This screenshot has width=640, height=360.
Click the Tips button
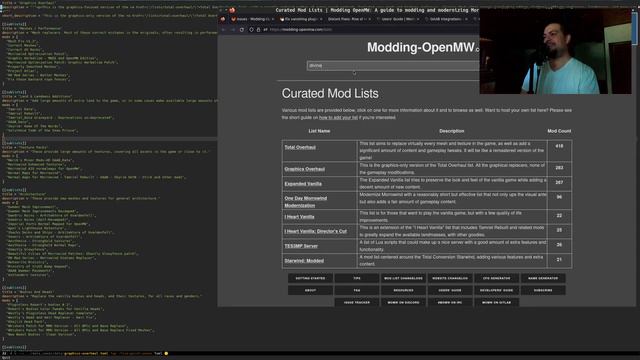pyautogui.click(x=357, y=278)
